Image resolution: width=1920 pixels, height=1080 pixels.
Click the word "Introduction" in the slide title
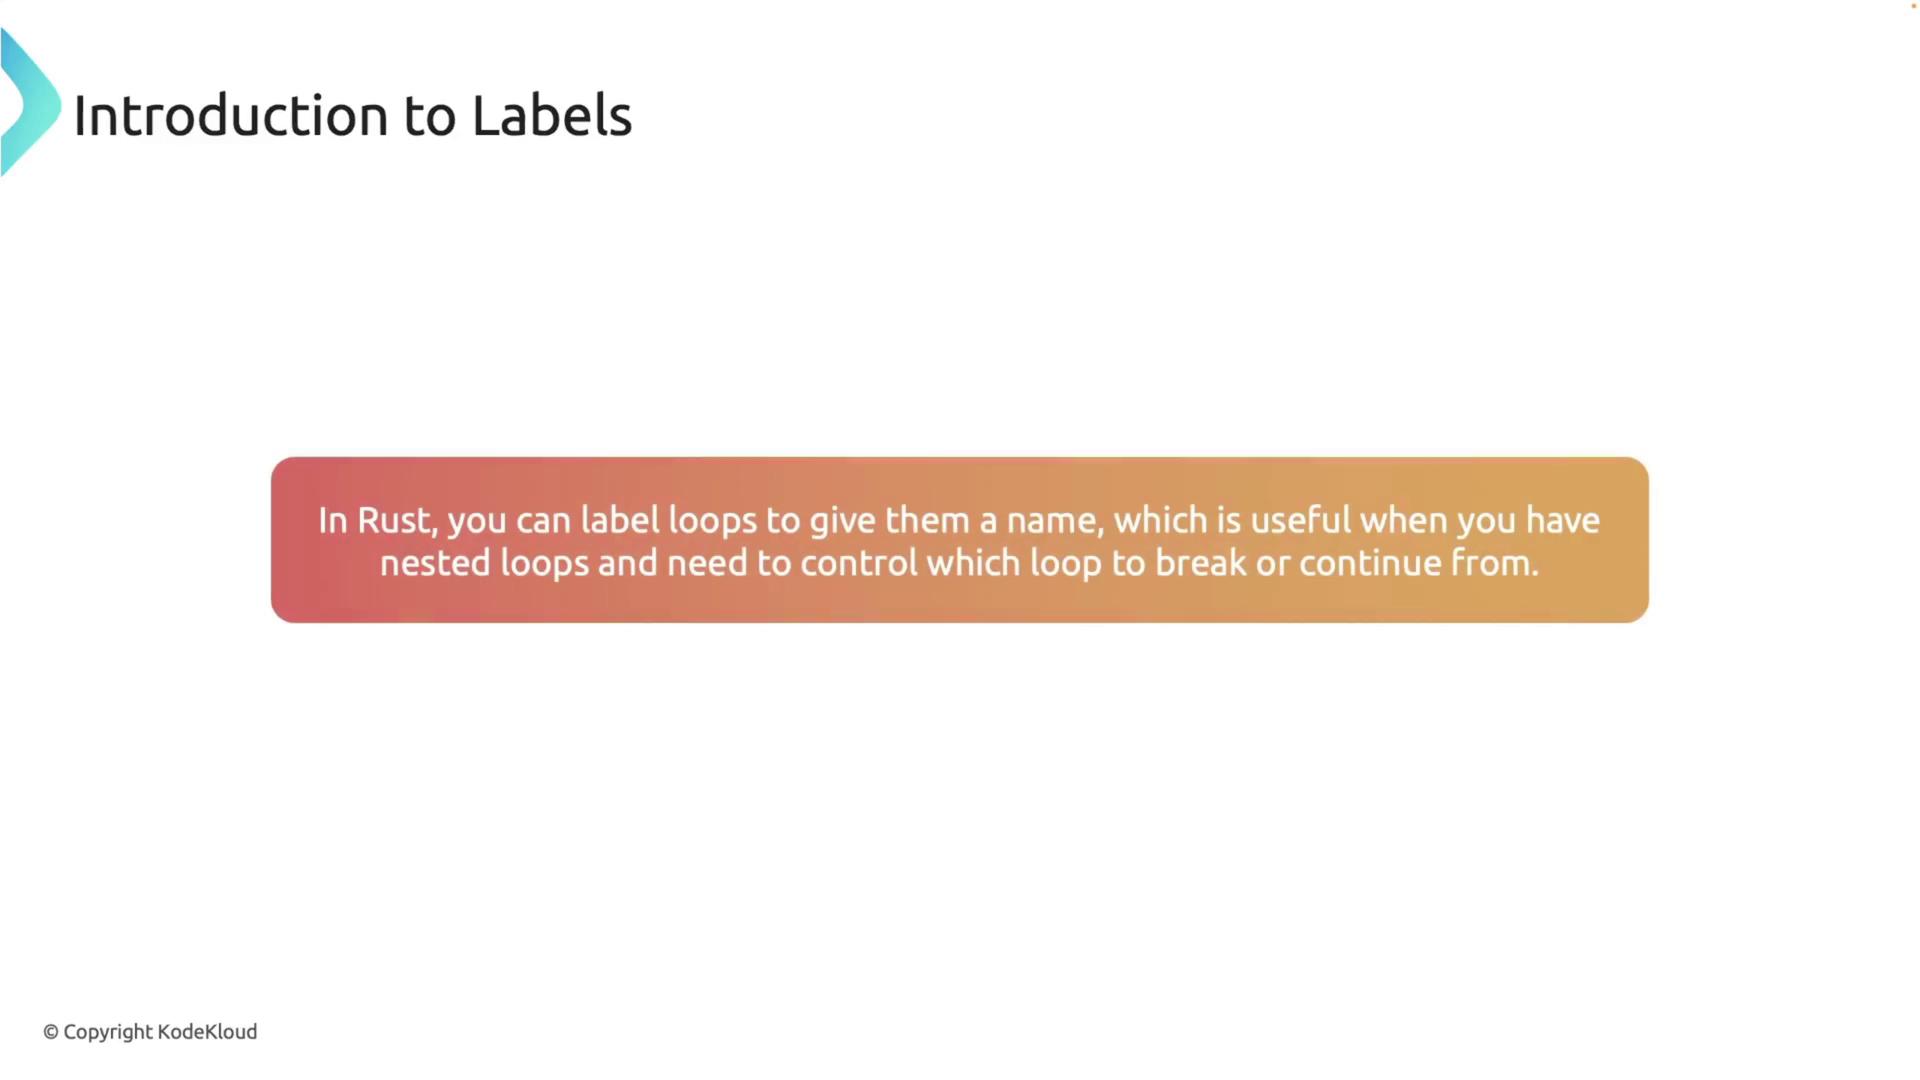tap(231, 116)
